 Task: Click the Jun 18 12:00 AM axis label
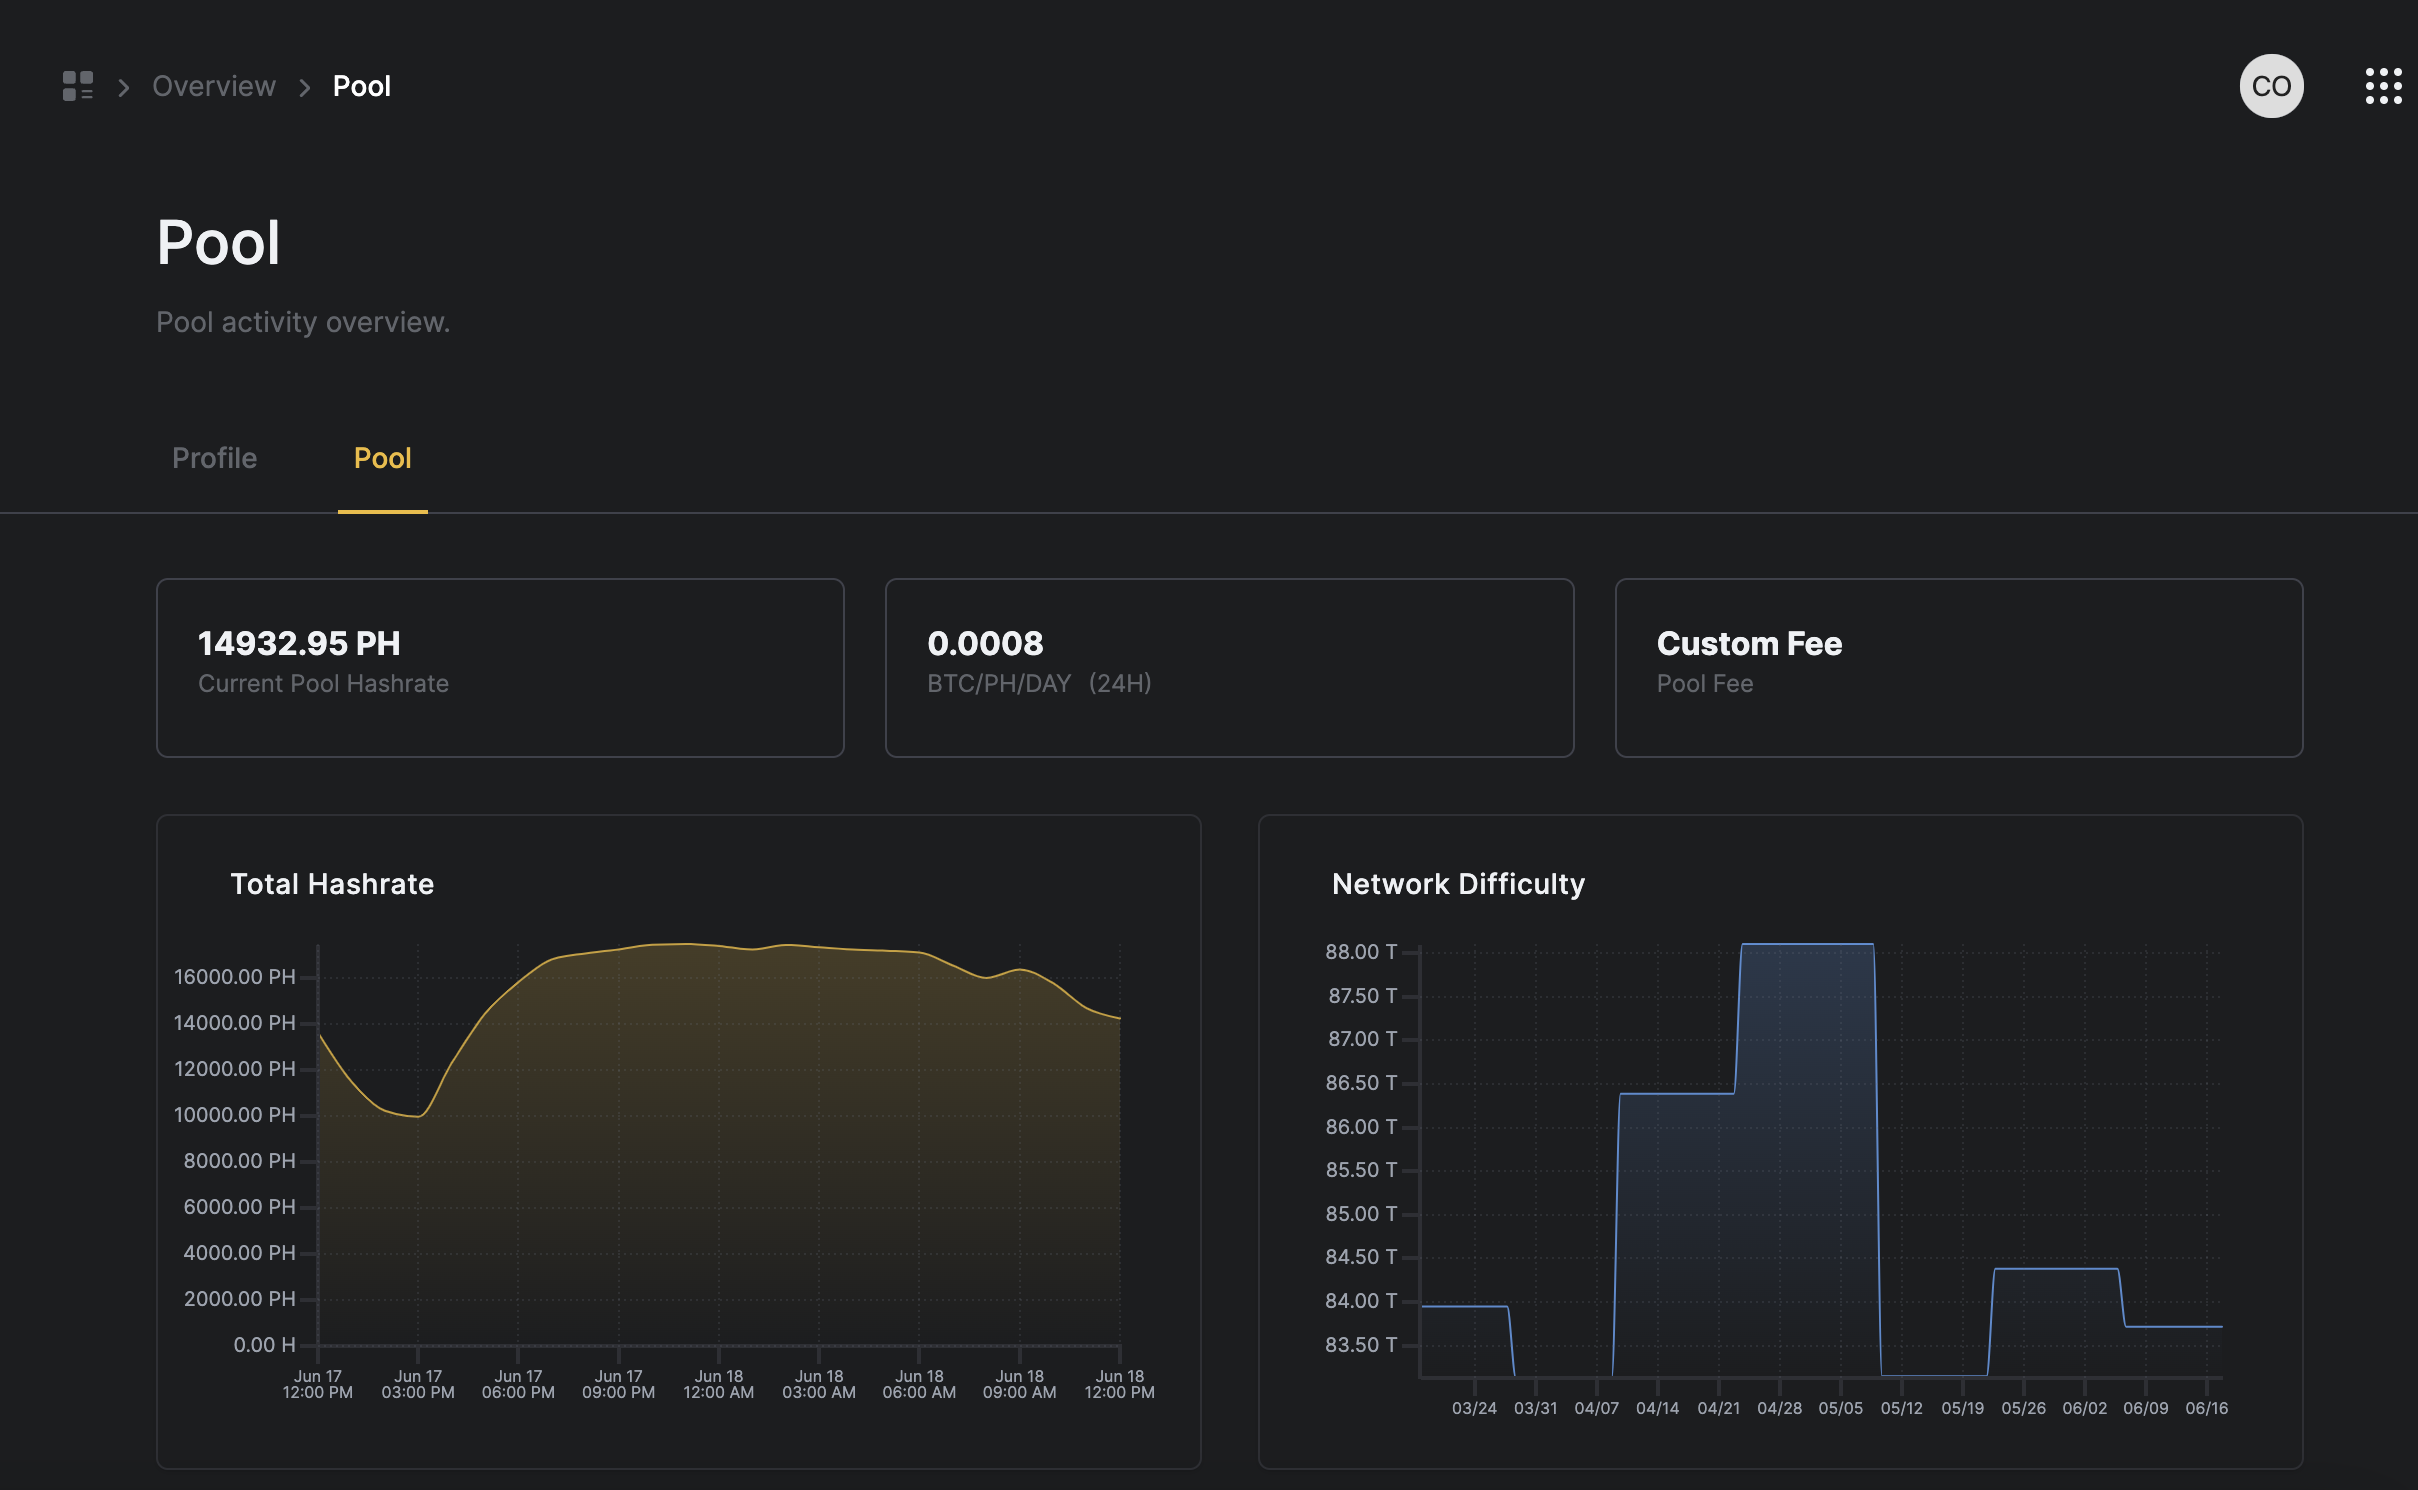(x=717, y=1383)
